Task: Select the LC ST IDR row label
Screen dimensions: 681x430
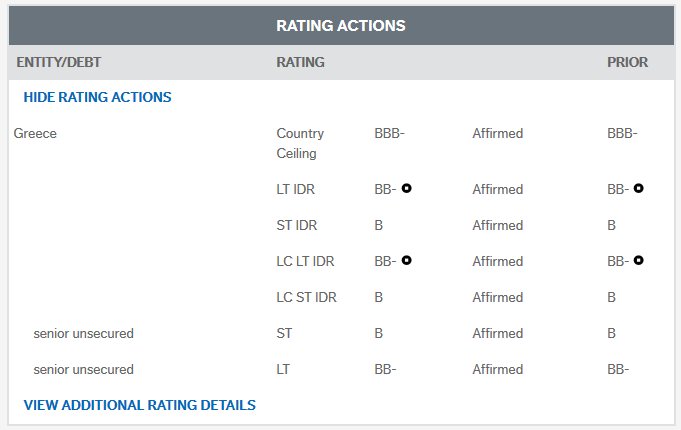Action: (x=303, y=297)
